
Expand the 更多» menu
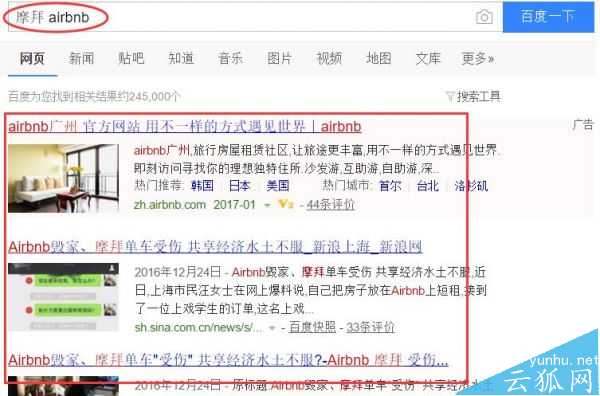[478, 59]
